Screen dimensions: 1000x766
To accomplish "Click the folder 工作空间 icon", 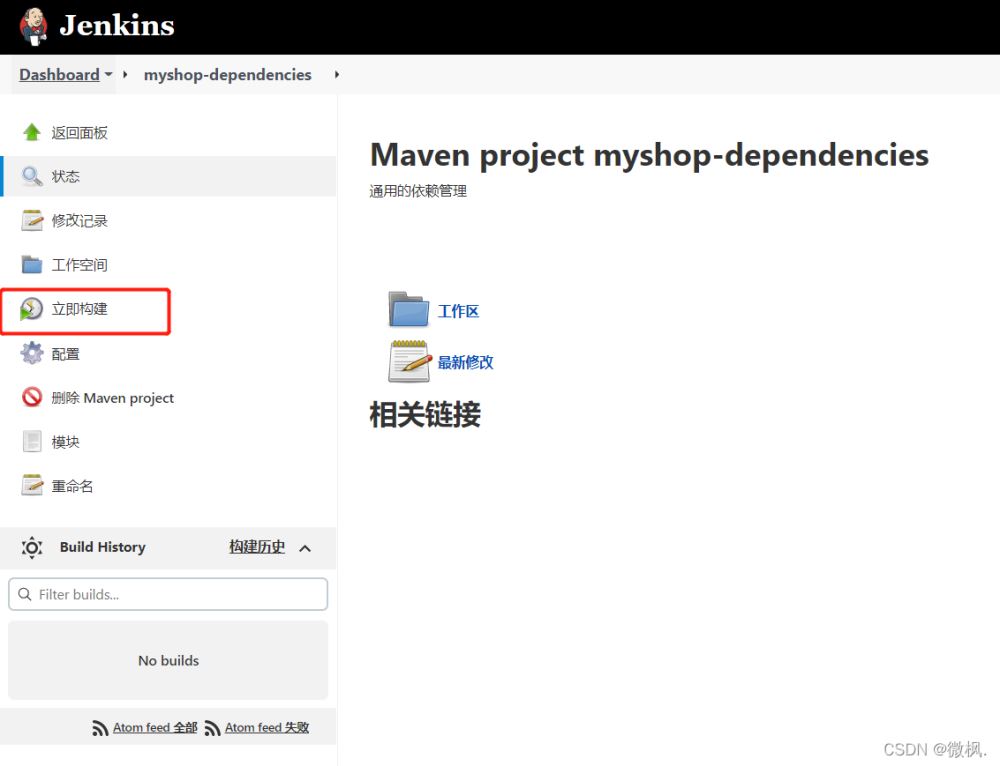I will [32, 264].
